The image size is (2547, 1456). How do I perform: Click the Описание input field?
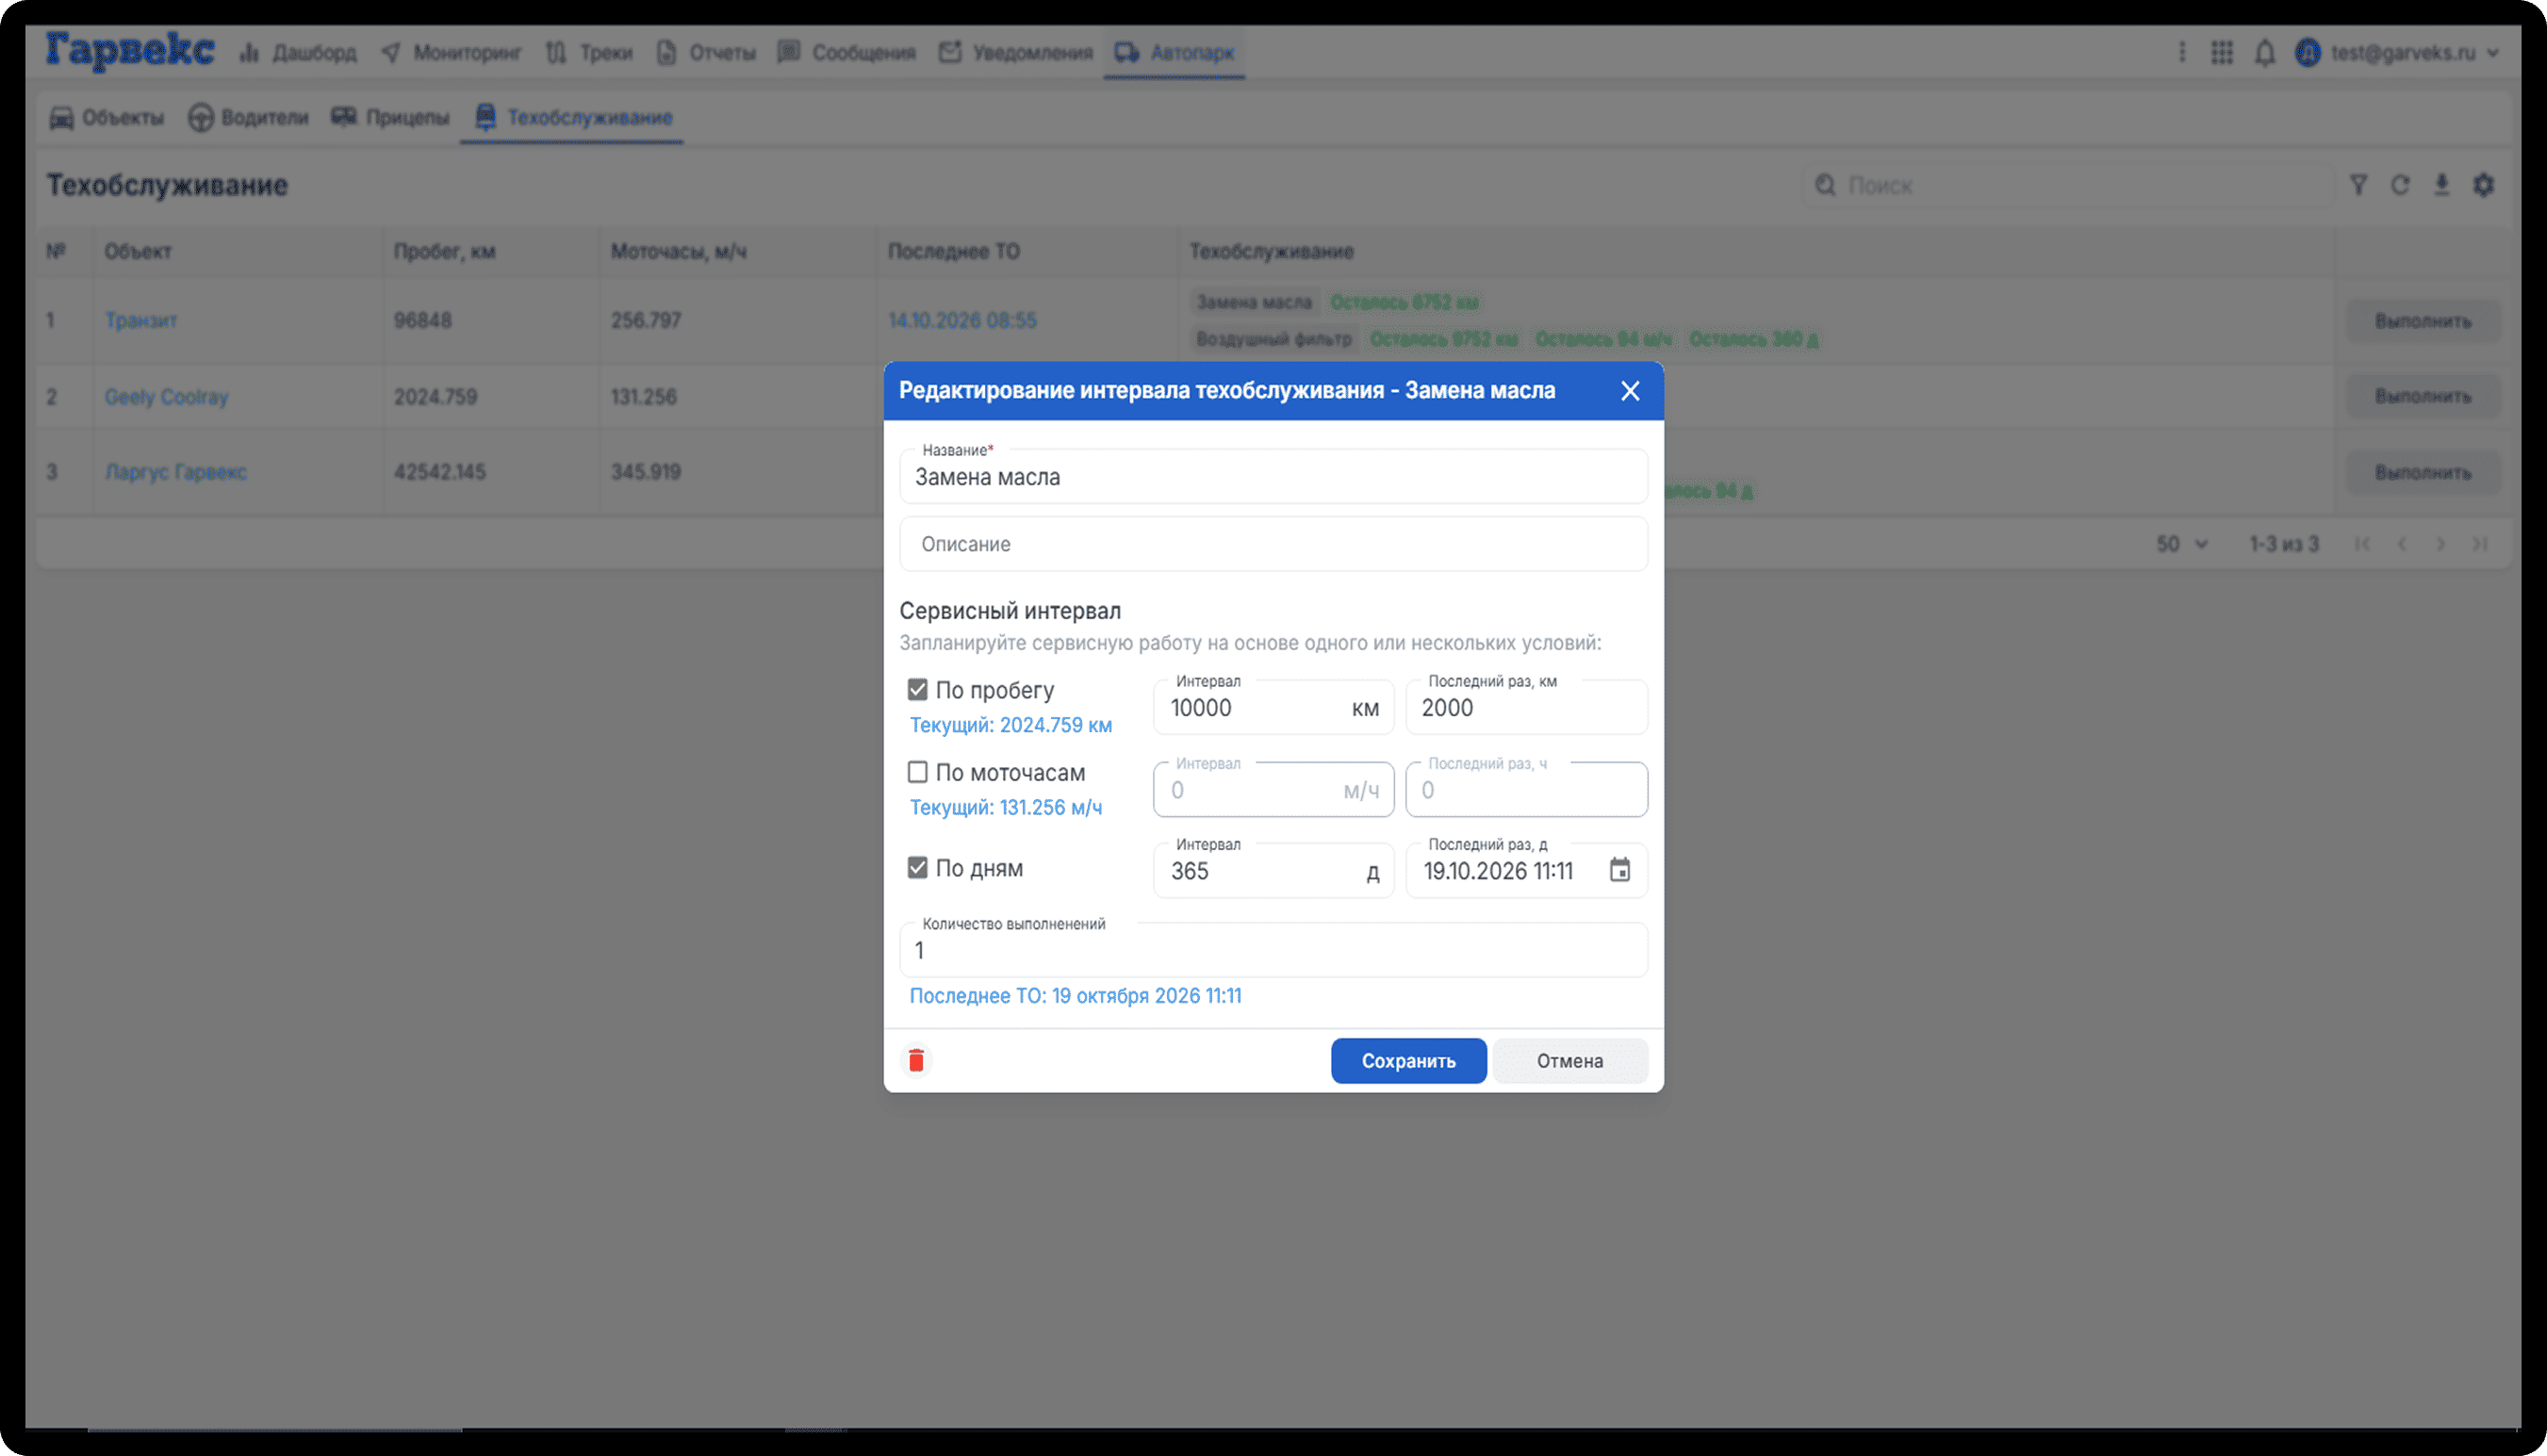1273,544
